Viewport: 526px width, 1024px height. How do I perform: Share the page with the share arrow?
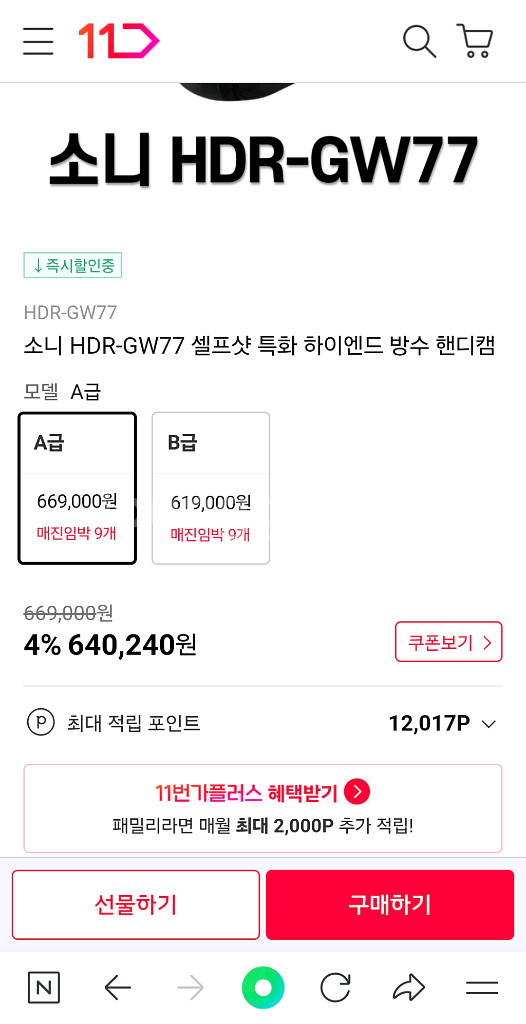[408, 988]
